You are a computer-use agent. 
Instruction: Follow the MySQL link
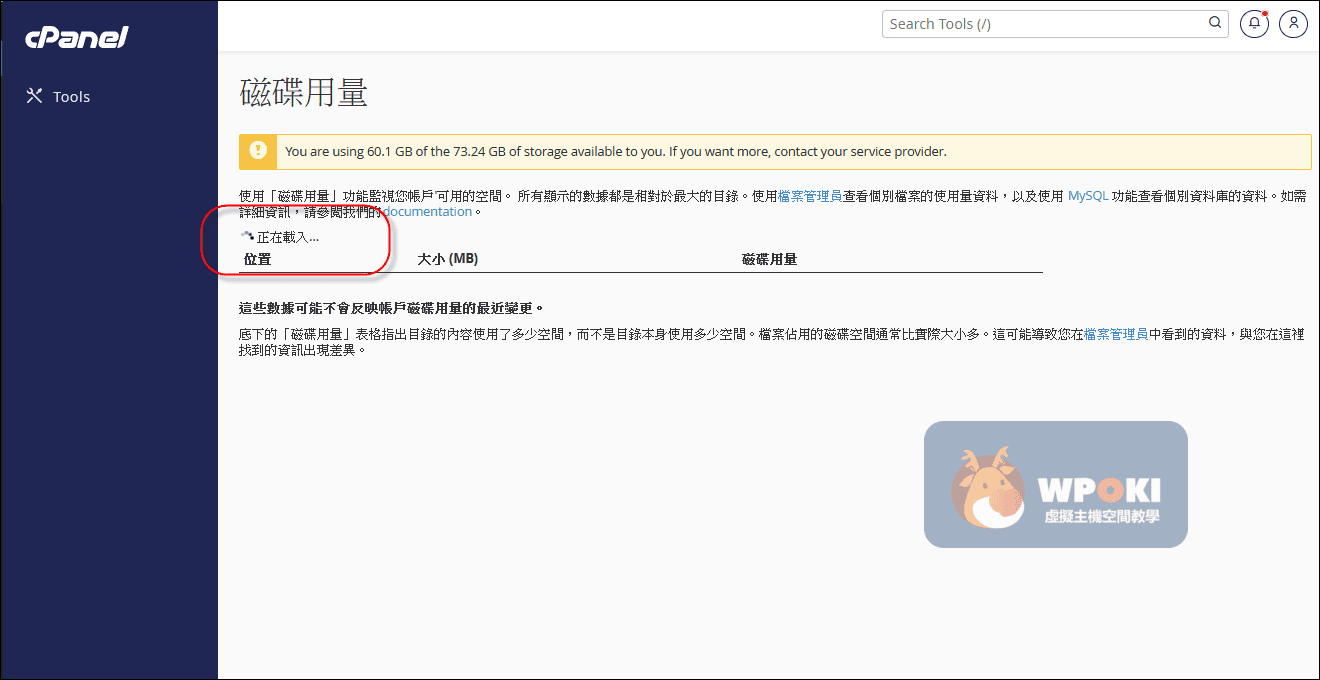(x=1088, y=197)
